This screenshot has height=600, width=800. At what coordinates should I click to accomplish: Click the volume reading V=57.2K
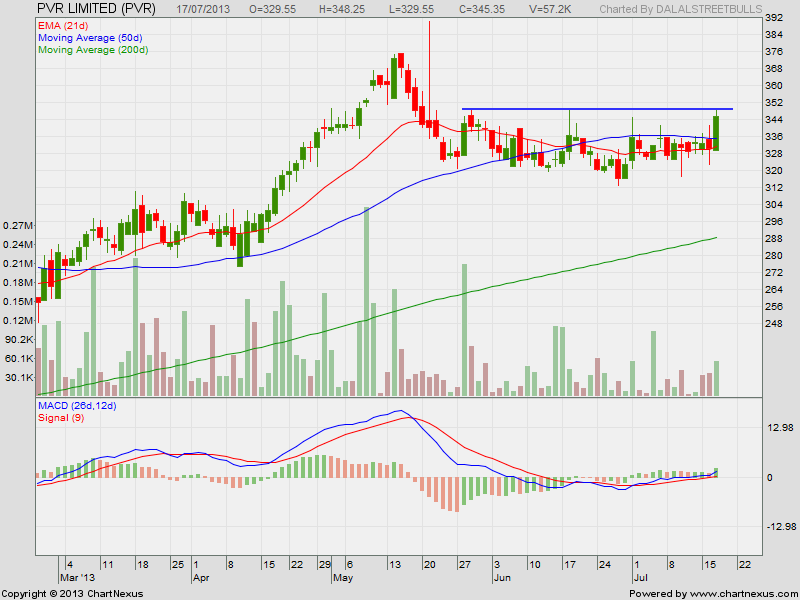pos(549,9)
